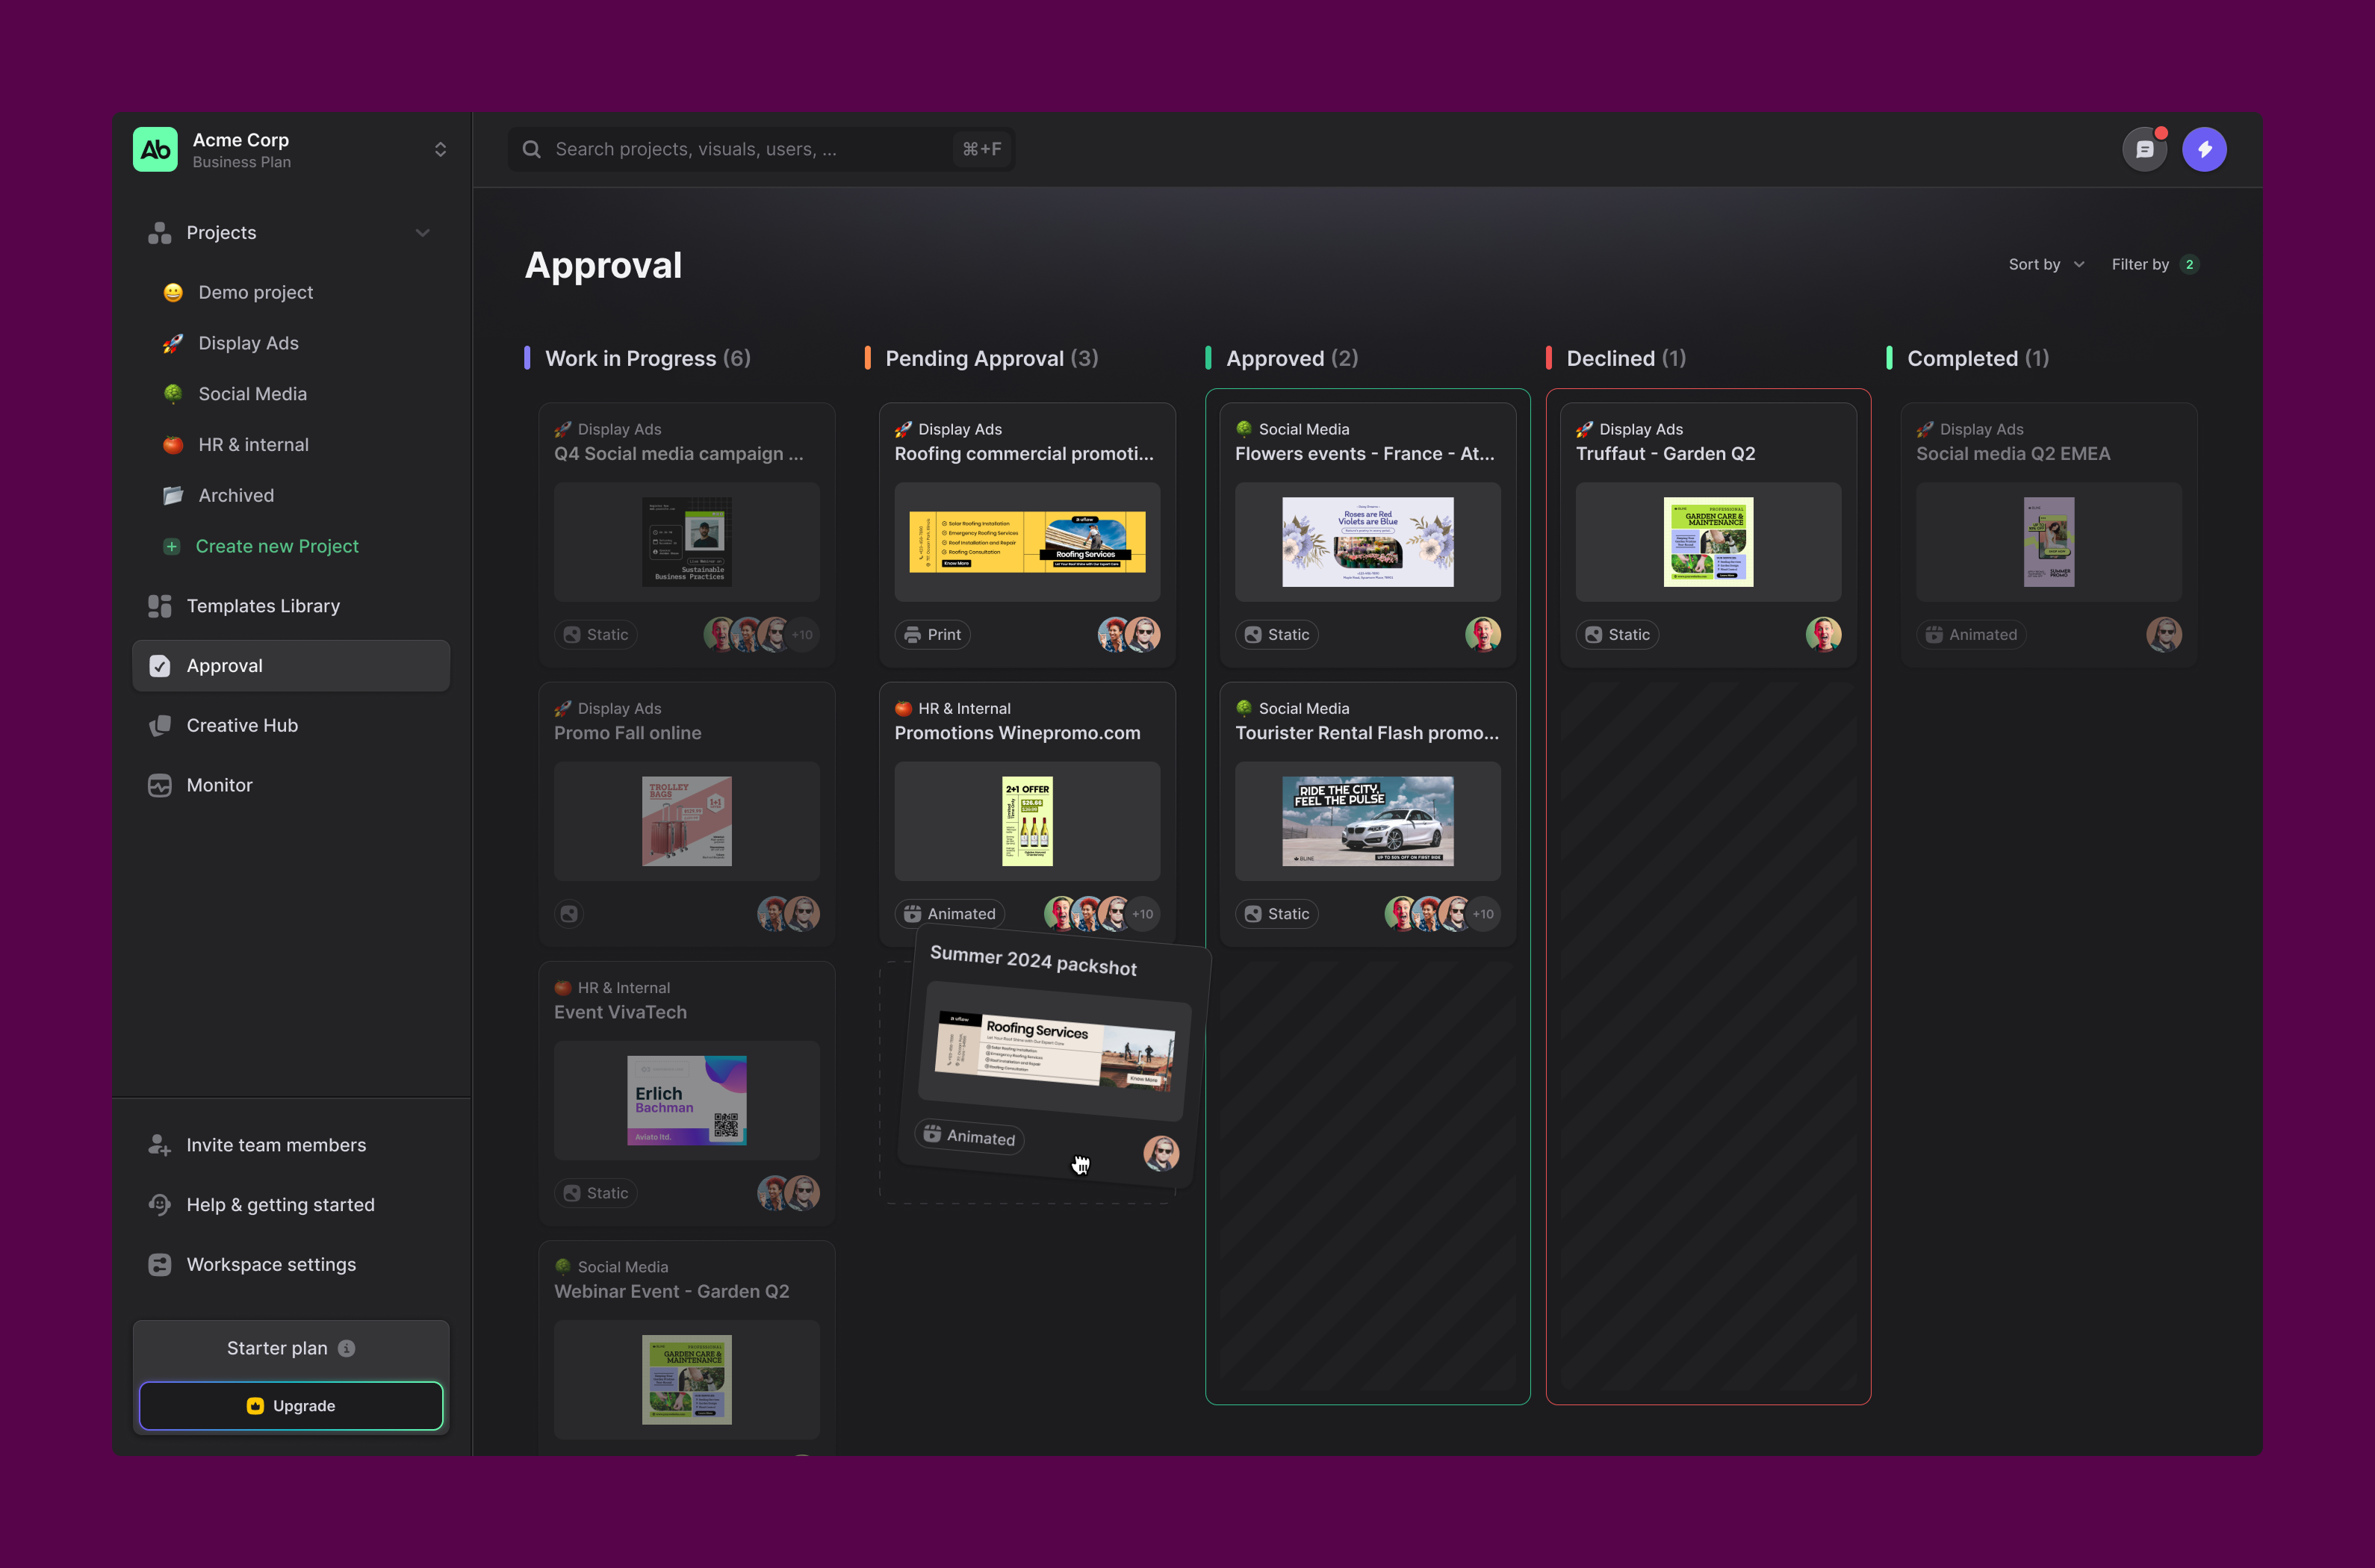The image size is (2375, 1568).
Task: Open Filter by with two active filters
Action: 2155,264
